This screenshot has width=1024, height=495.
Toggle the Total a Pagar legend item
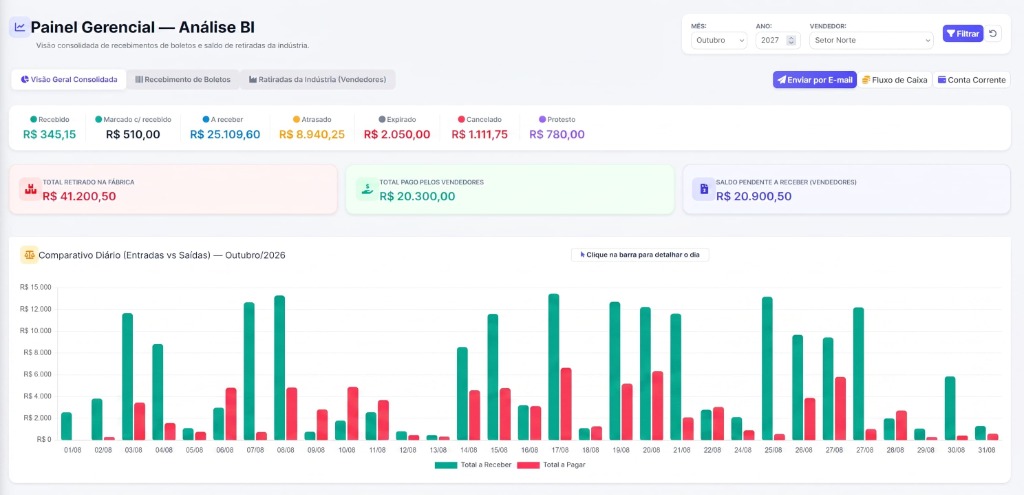[551, 465]
